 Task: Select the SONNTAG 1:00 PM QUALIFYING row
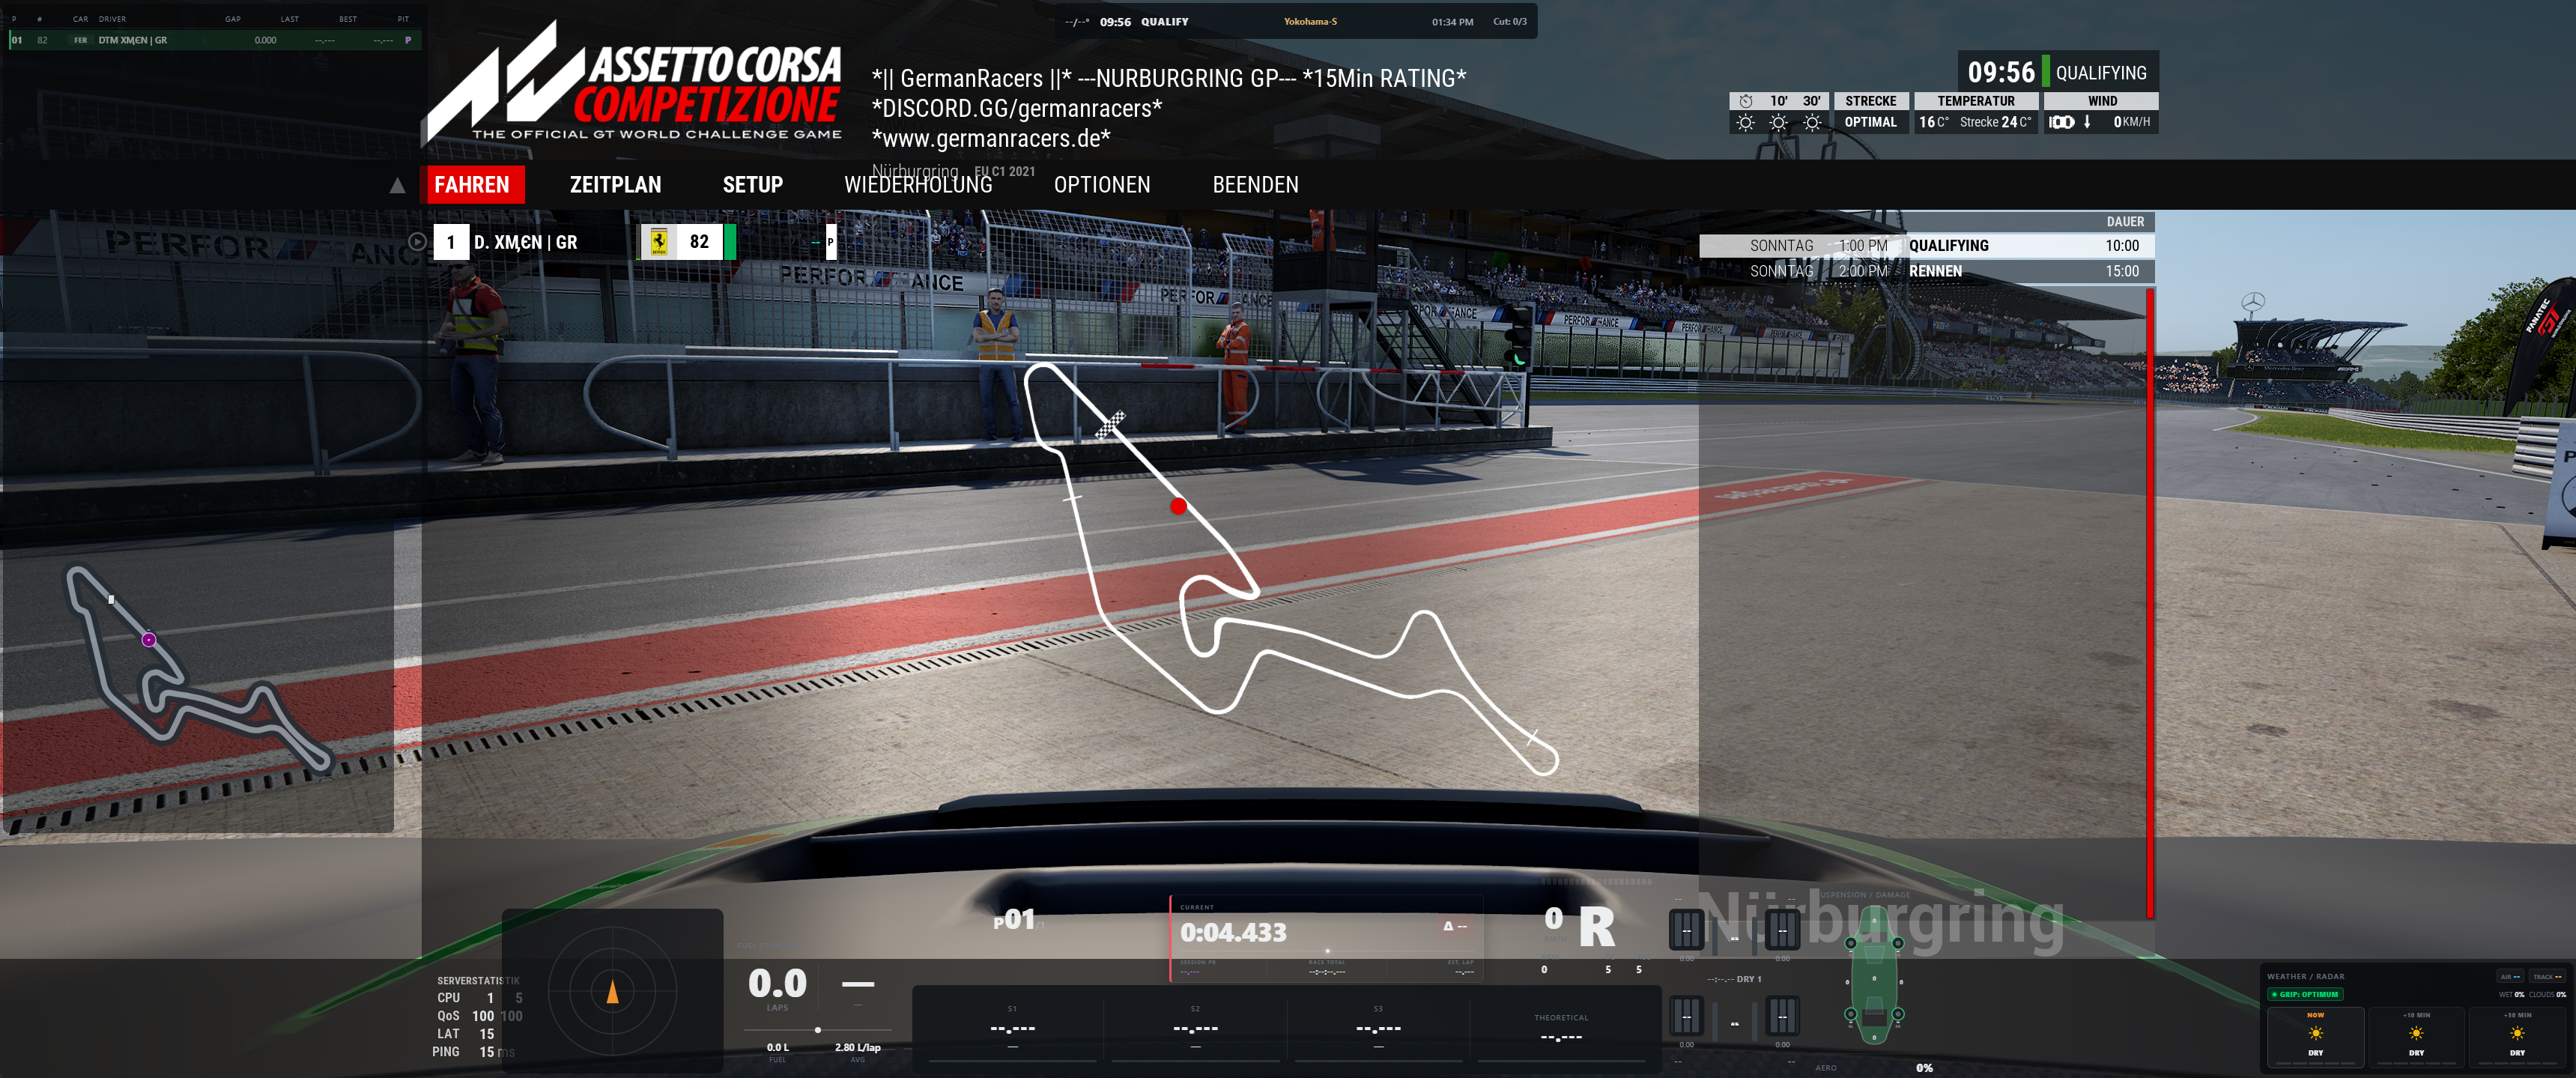[x=1926, y=246]
